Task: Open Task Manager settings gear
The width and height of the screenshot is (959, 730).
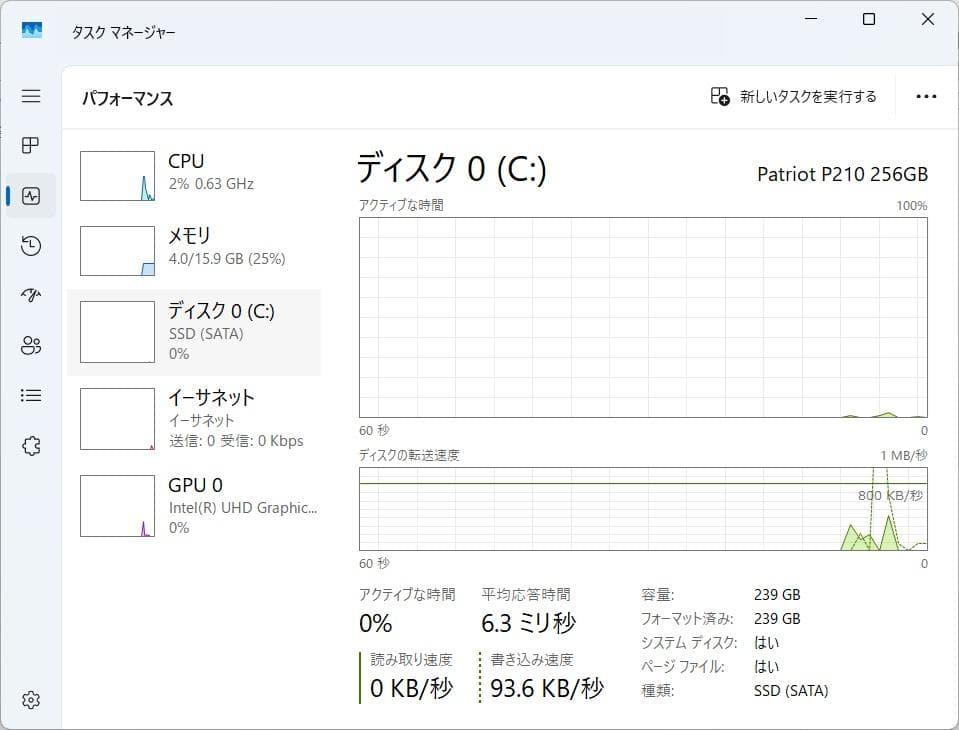Action: point(30,700)
